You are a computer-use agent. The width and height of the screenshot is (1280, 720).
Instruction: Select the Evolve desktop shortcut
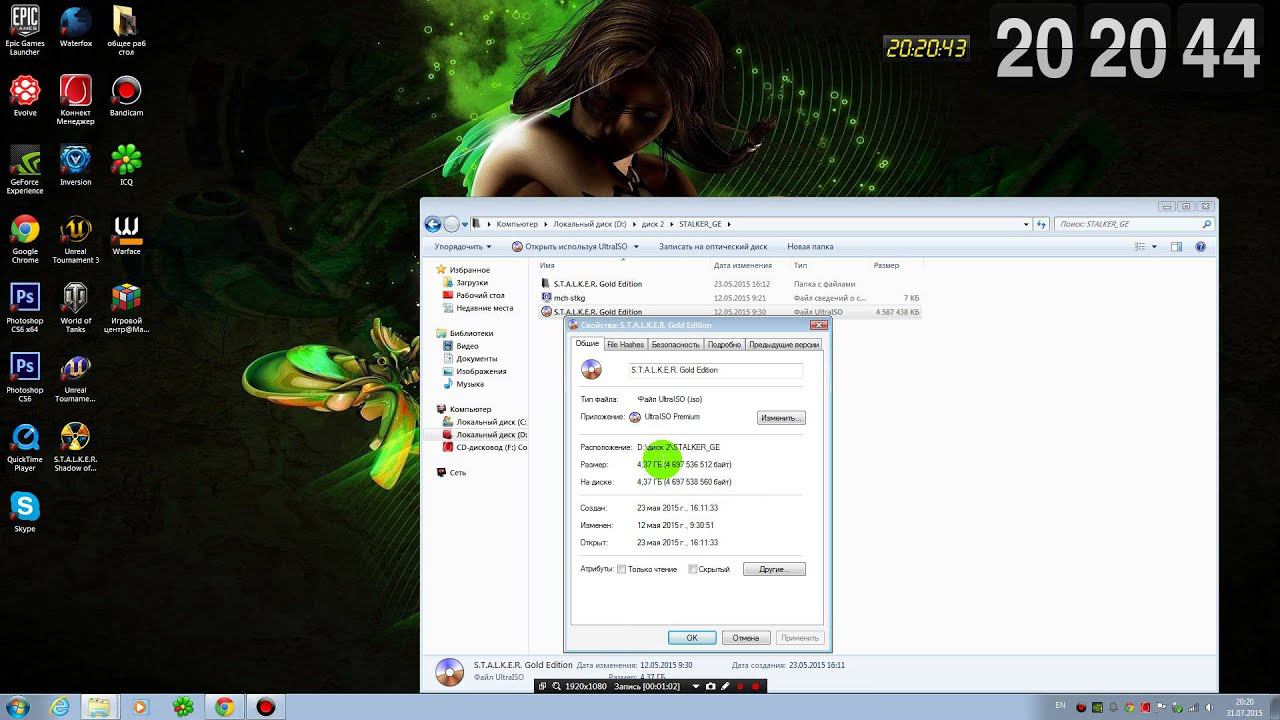pos(25,97)
